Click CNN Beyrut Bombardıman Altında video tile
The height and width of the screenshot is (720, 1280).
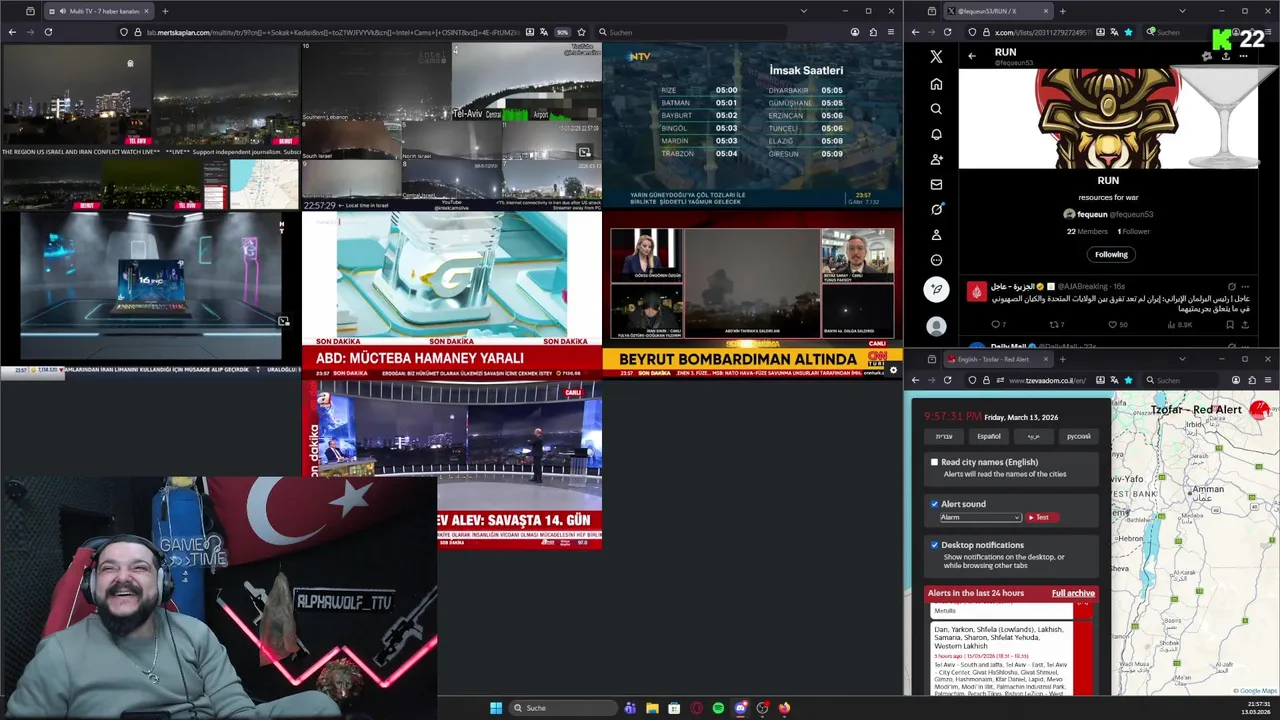[x=752, y=294]
